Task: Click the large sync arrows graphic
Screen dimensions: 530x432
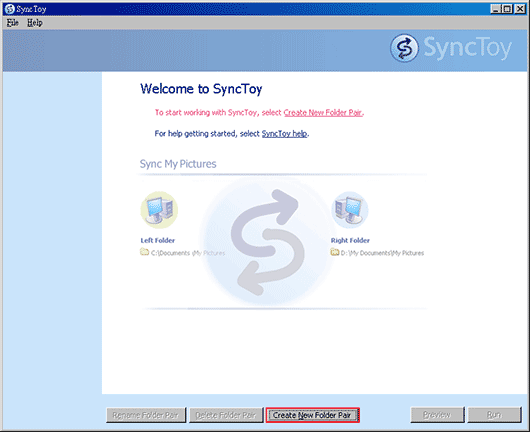Action: point(267,241)
